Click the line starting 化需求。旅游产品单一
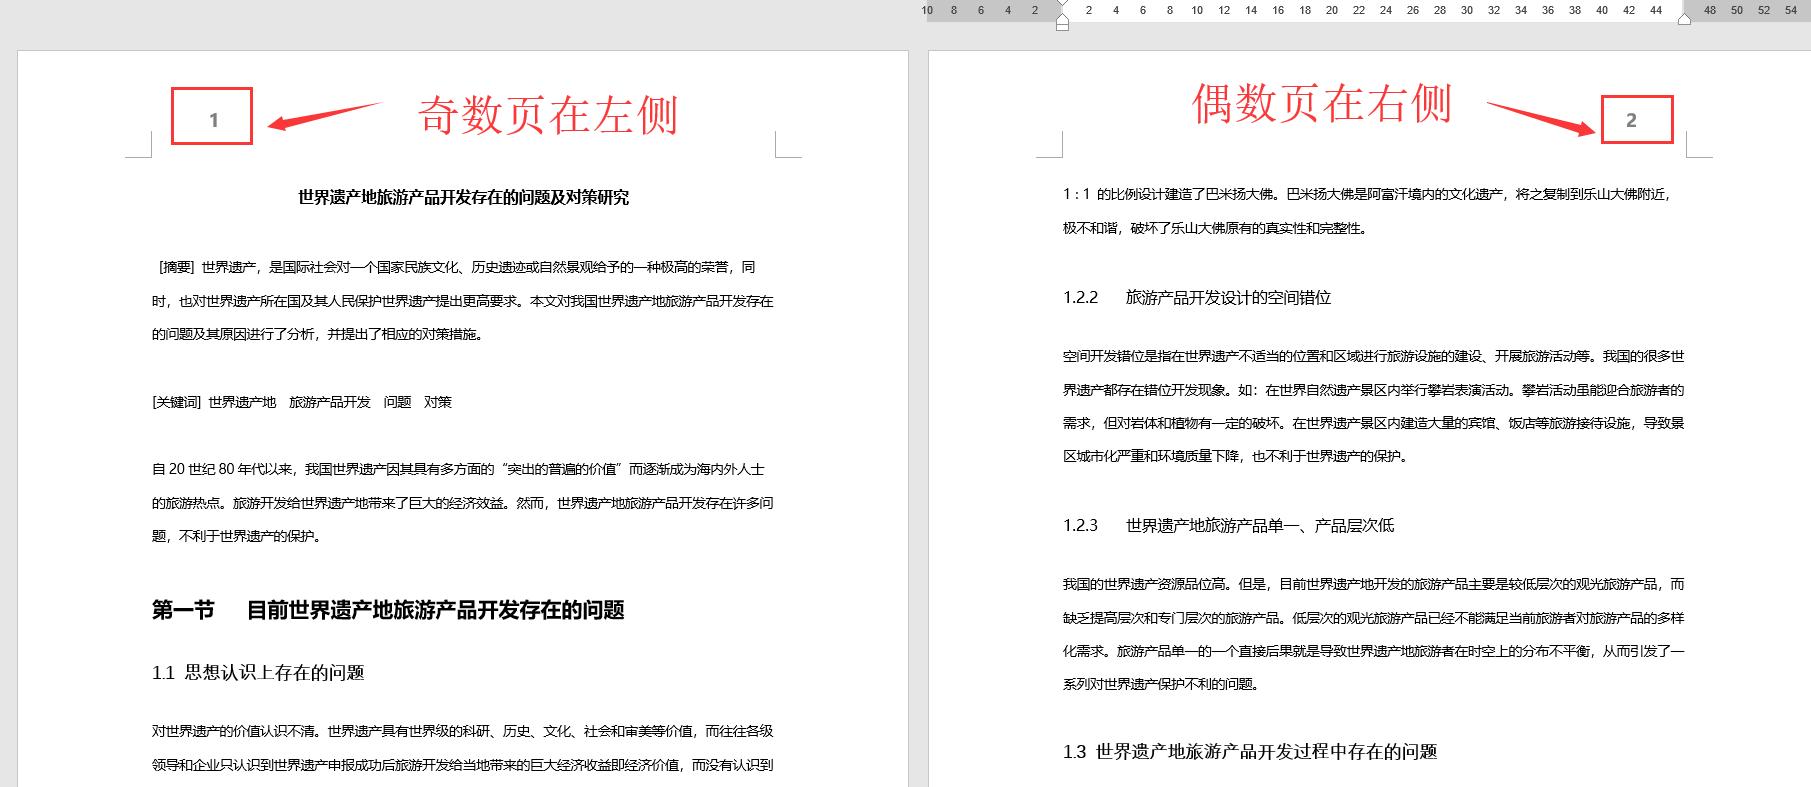Image resolution: width=1811 pixels, height=787 pixels. click(x=1373, y=651)
